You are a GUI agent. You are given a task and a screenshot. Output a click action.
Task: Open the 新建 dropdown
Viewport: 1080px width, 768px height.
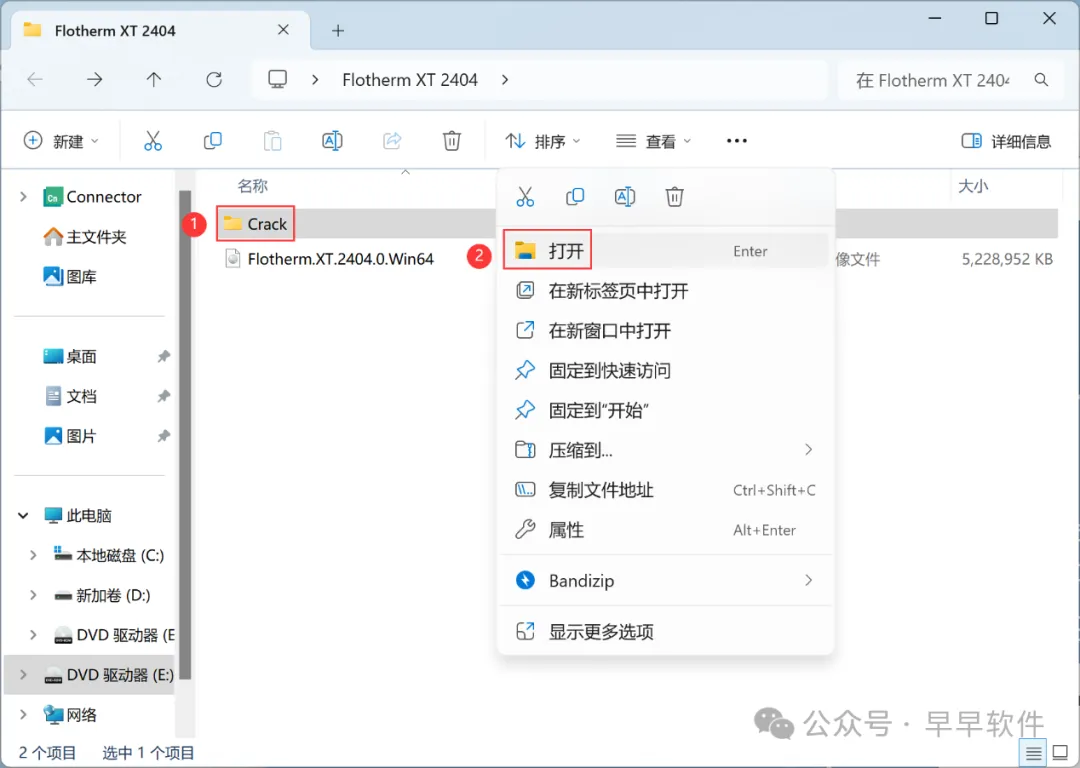pos(61,141)
